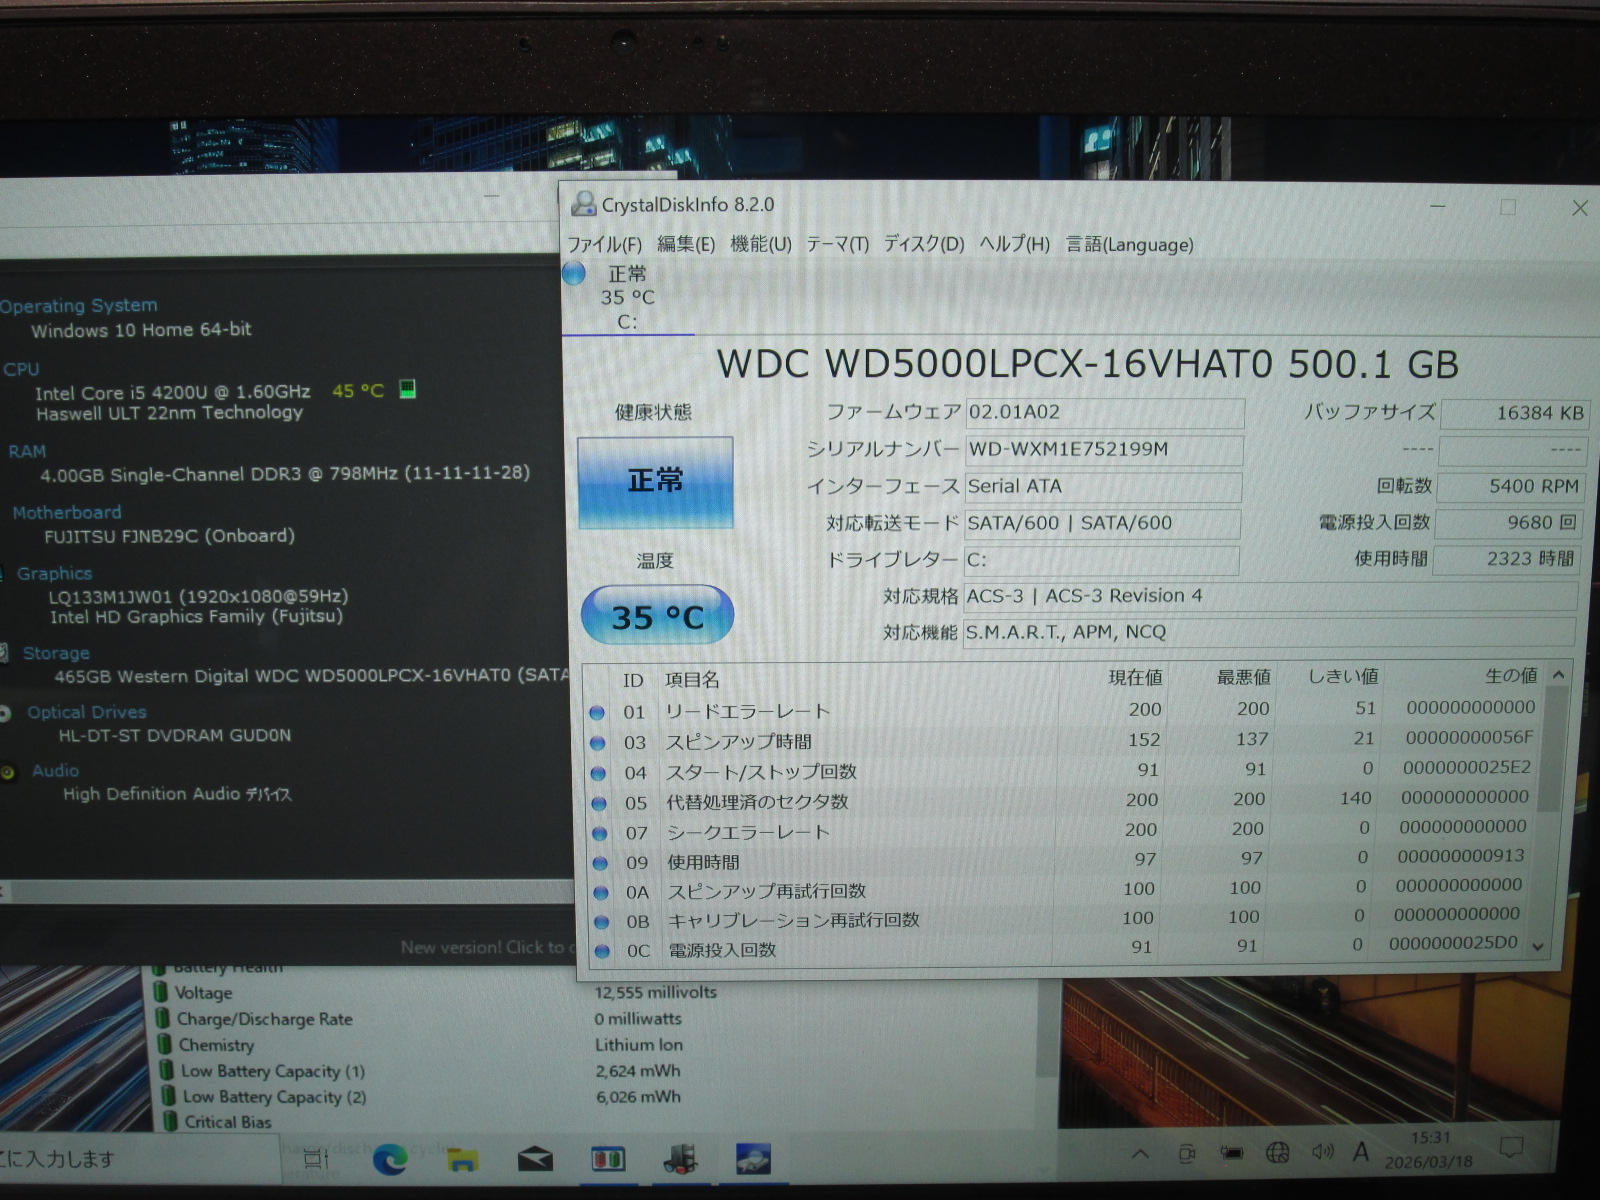Open the 言語(Language) menu
Screen dimensions: 1600x1200
[1129, 245]
